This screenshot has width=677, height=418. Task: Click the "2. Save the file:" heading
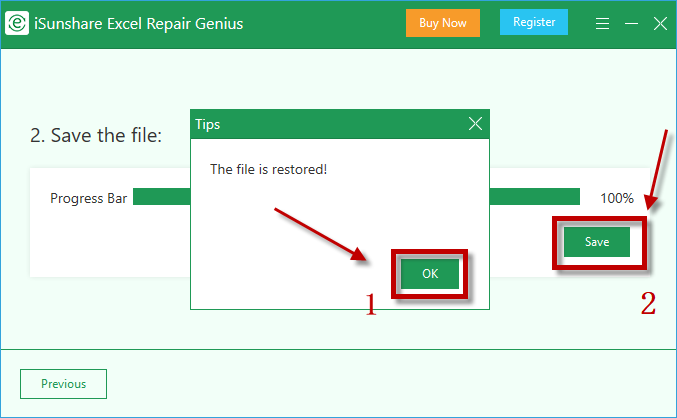tap(96, 136)
